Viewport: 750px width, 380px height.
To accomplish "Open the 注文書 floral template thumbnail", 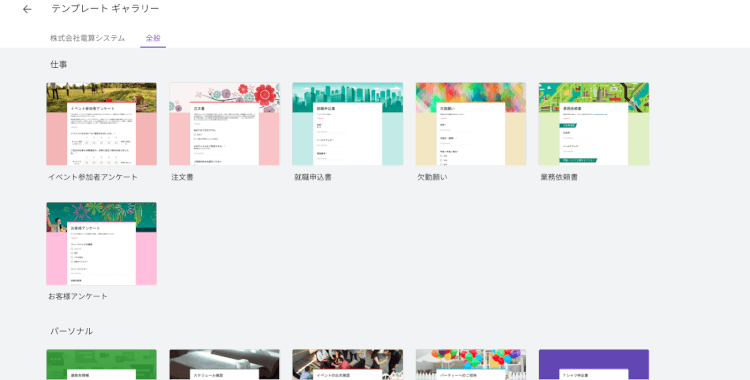I will coord(224,124).
